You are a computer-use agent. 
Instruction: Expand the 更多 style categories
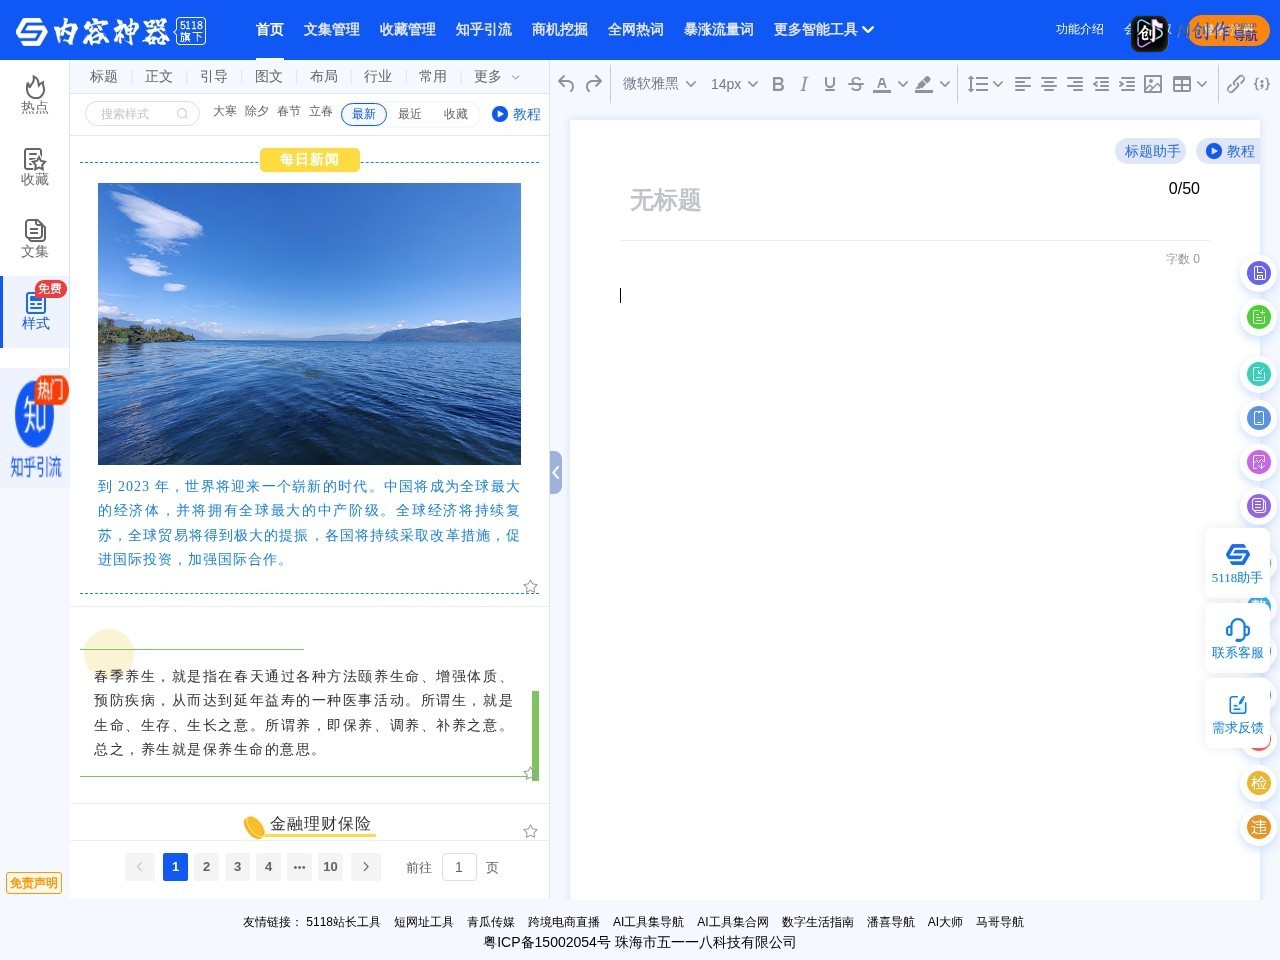click(497, 76)
